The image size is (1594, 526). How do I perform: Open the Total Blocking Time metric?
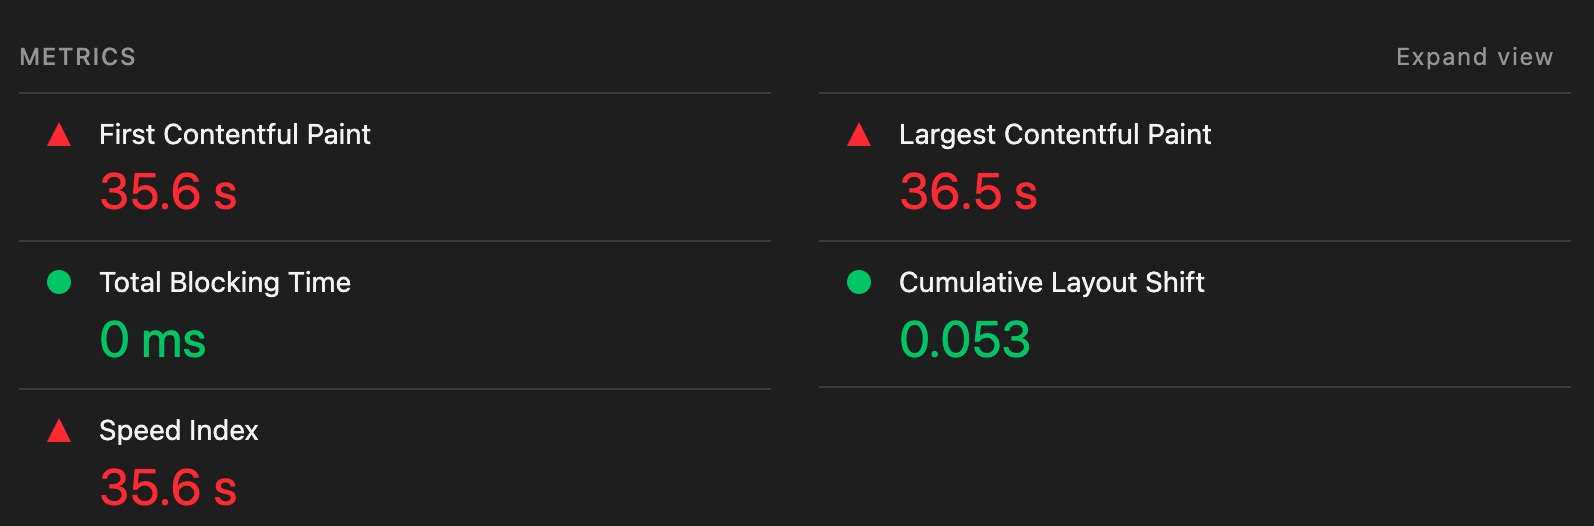pyautogui.click(x=225, y=282)
